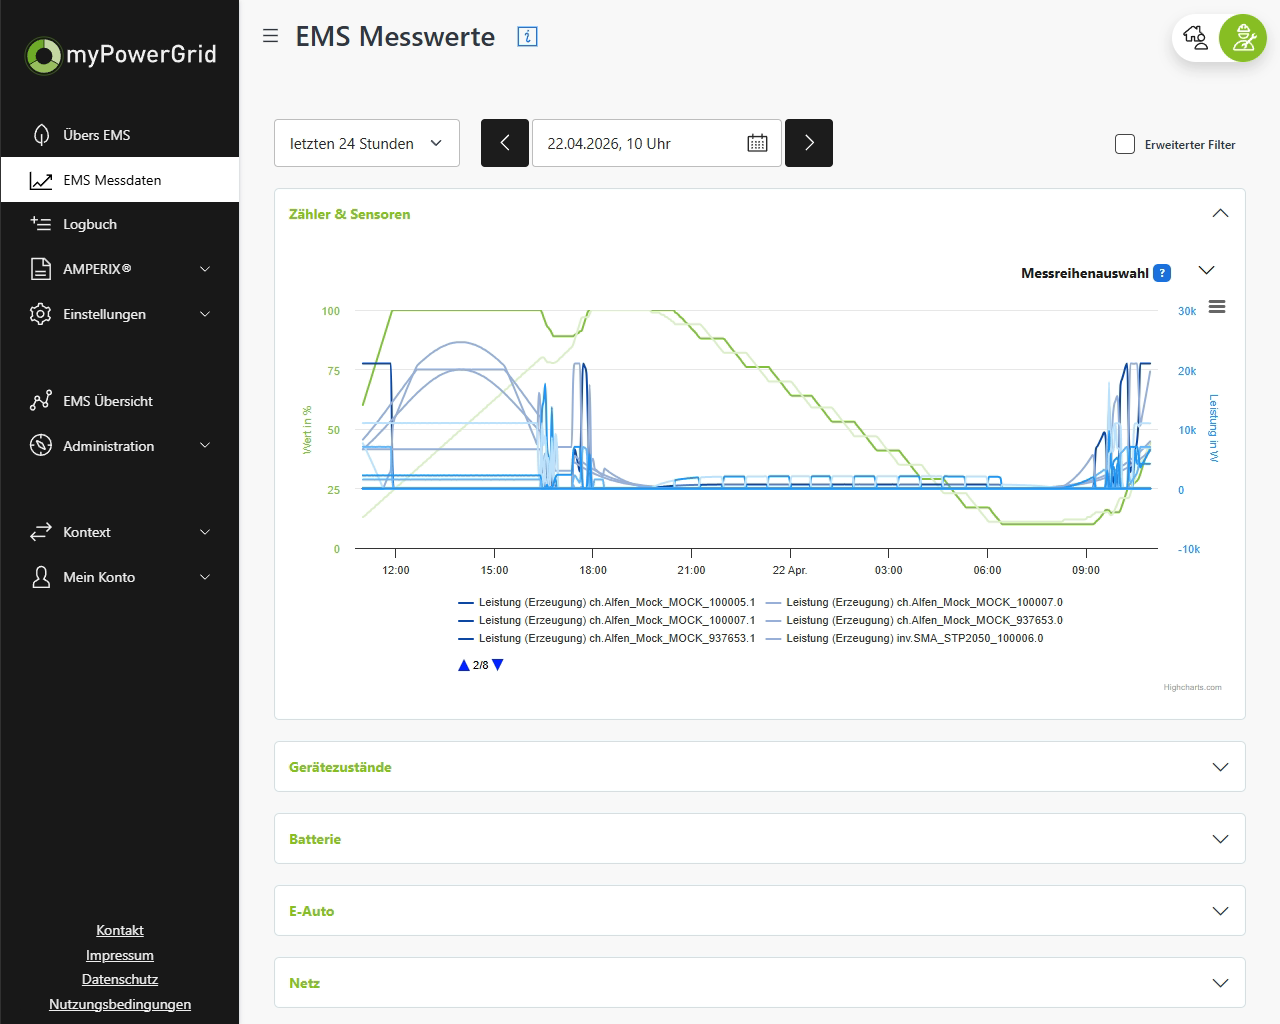Open Administration menu label
Image resolution: width=1280 pixels, height=1024 pixels.
[x=108, y=446]
